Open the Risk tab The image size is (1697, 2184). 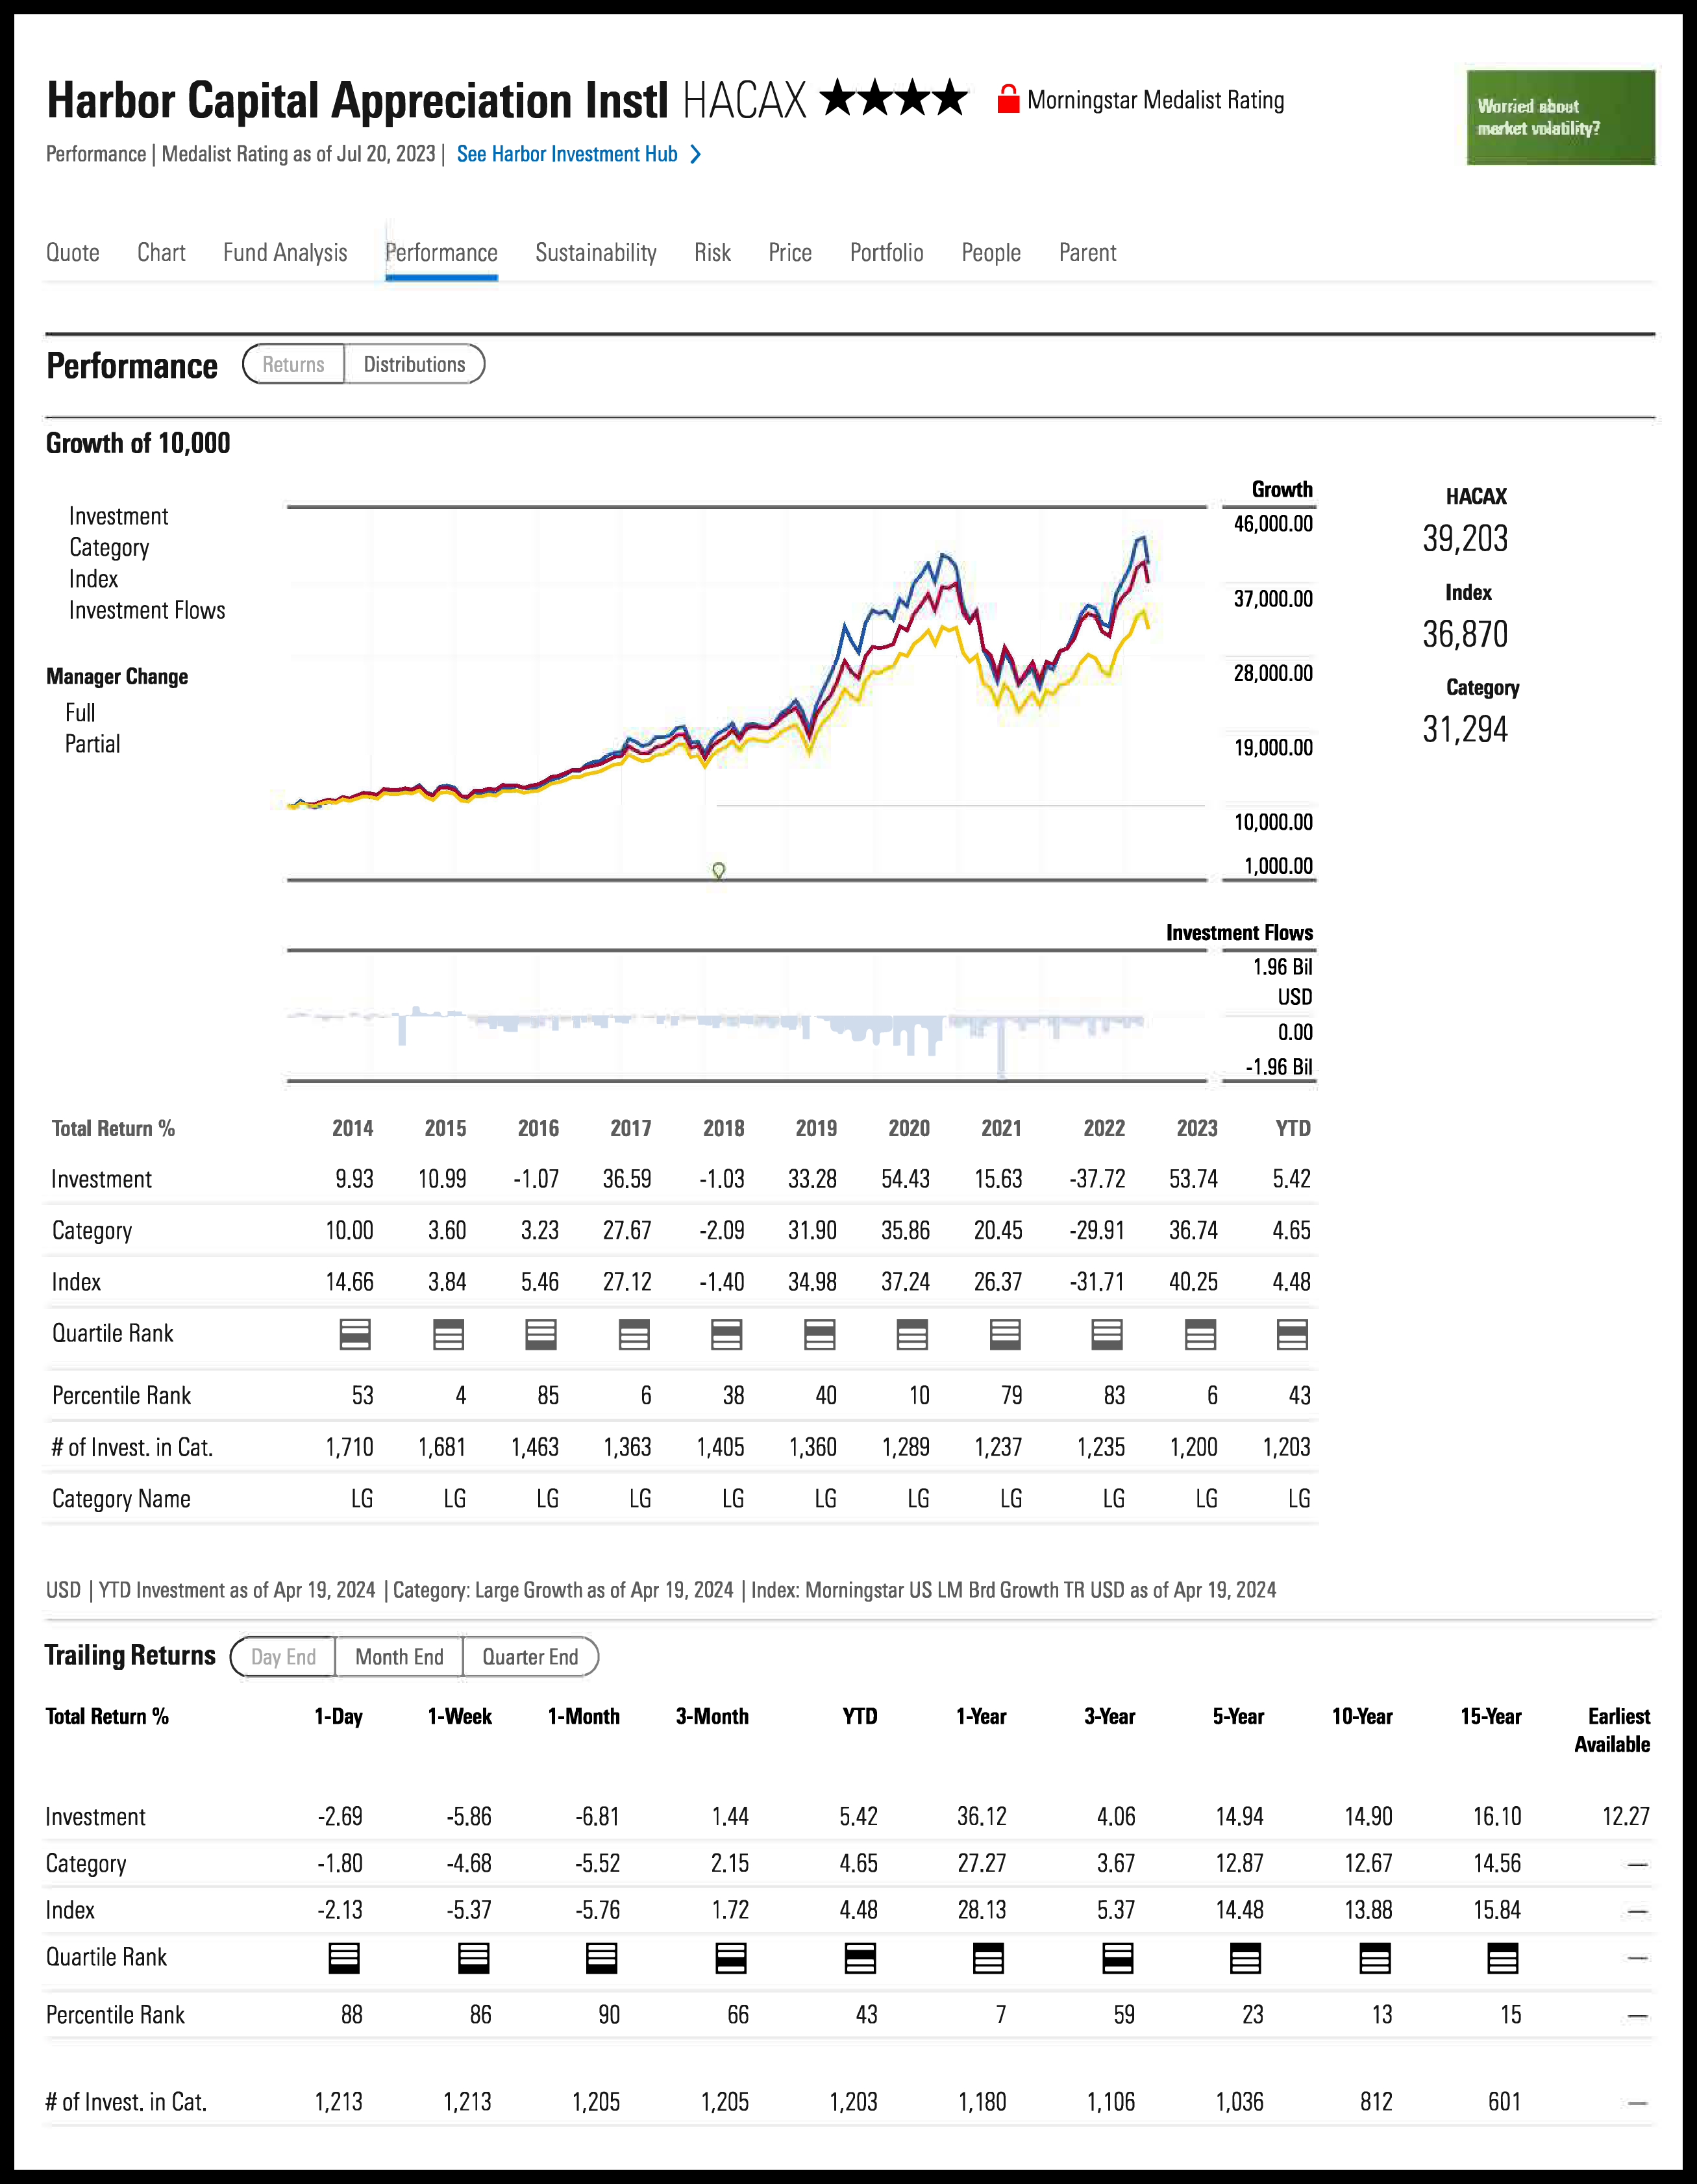[712, 252]
